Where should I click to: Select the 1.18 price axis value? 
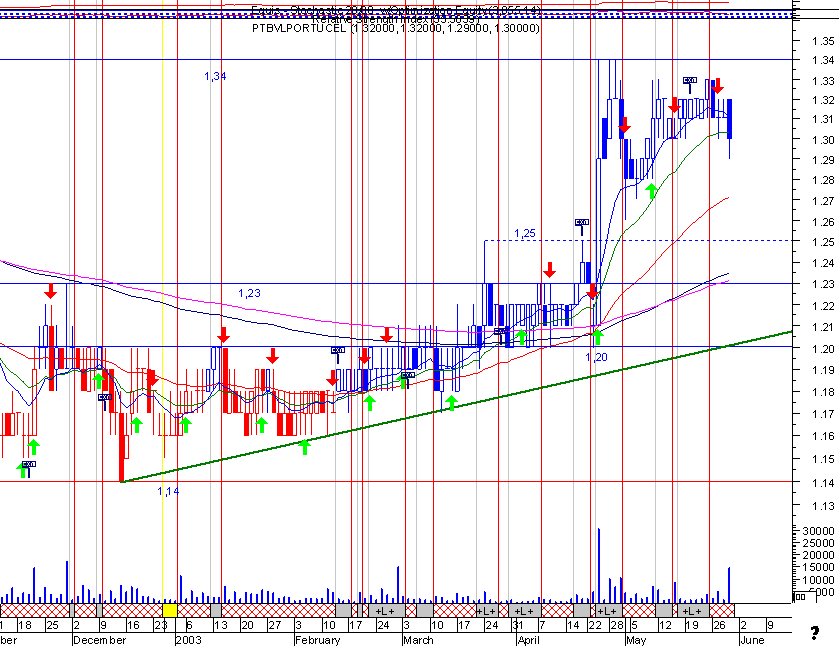pyautogui.click(x=823, y=392)
